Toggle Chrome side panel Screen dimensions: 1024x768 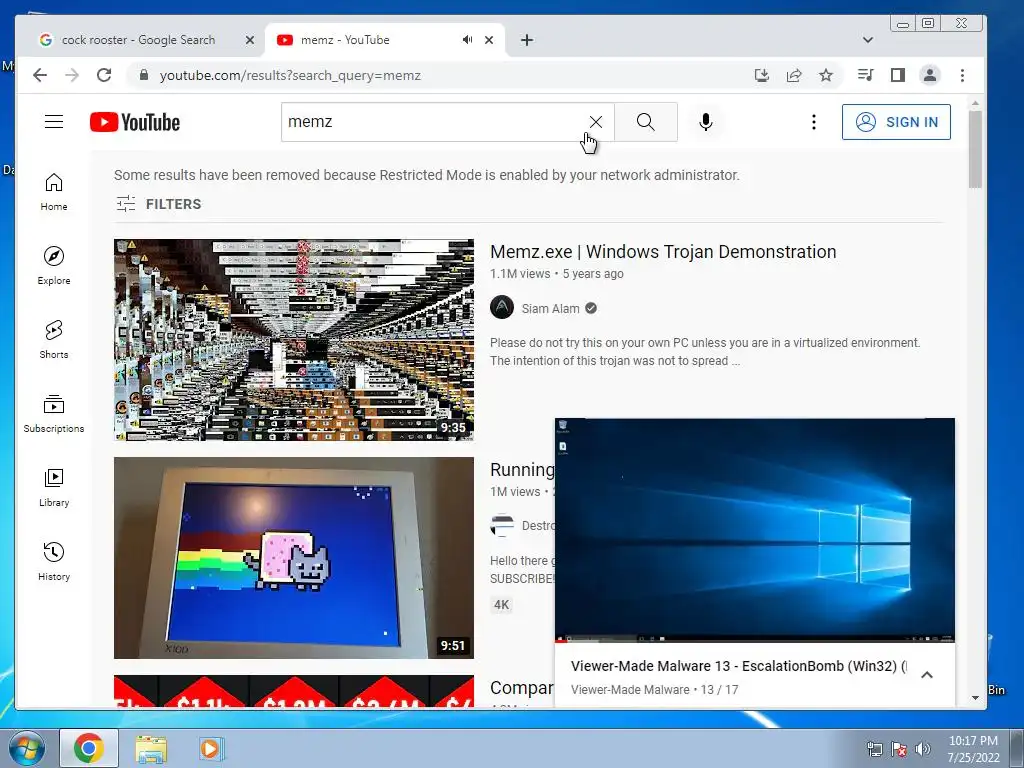[x=897, y=75]
